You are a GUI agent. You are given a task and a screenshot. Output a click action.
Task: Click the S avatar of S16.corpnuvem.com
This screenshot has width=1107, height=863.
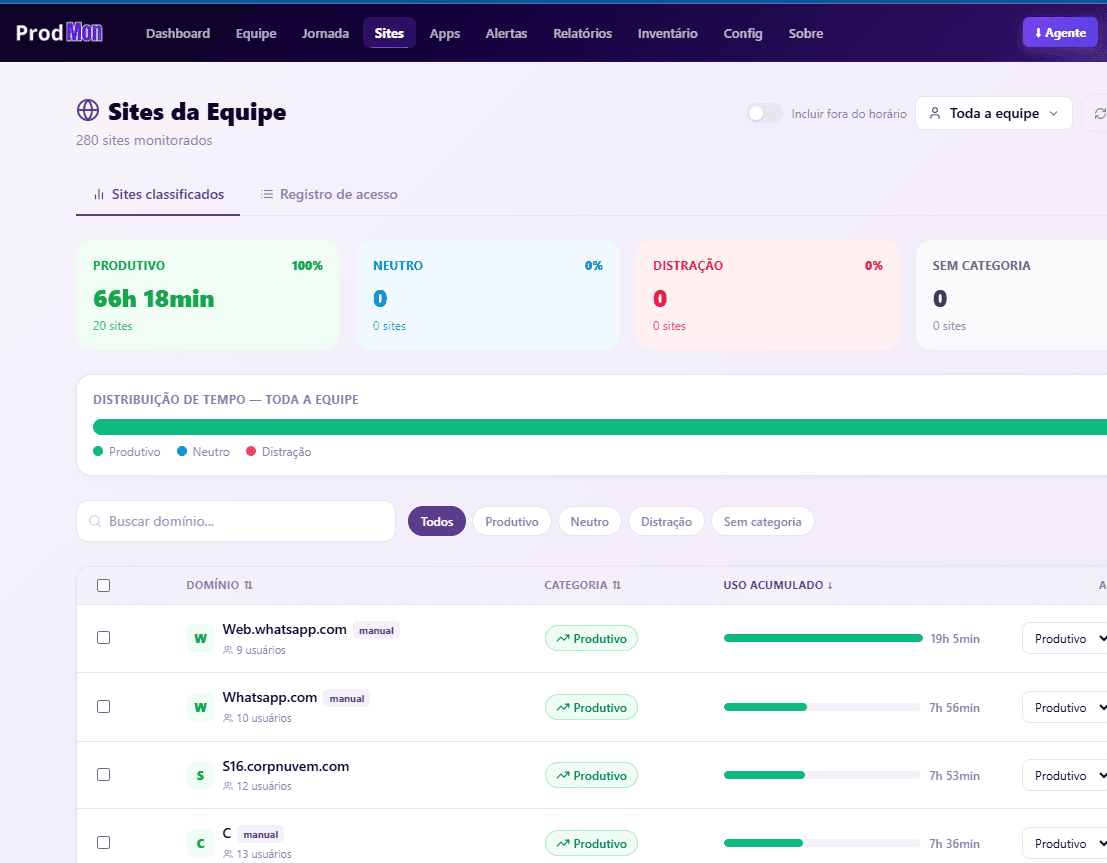click(201, 775)
